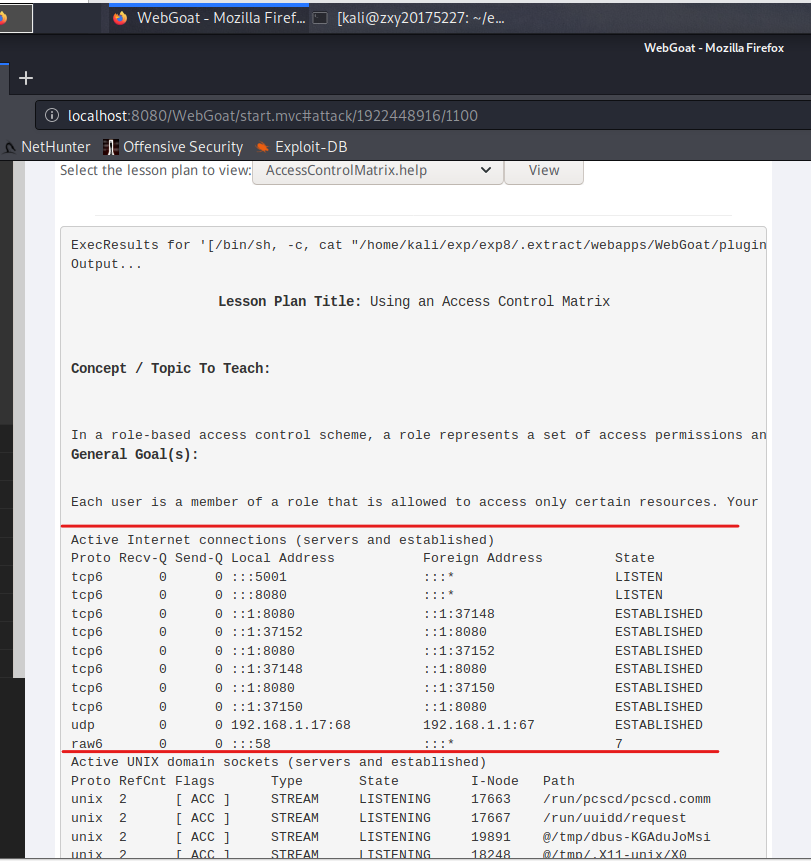The height and width of the screenshot is (861, 811).
Task: Click the terminal icon in kali taskbar entry
Action: [x=320, y=18]
